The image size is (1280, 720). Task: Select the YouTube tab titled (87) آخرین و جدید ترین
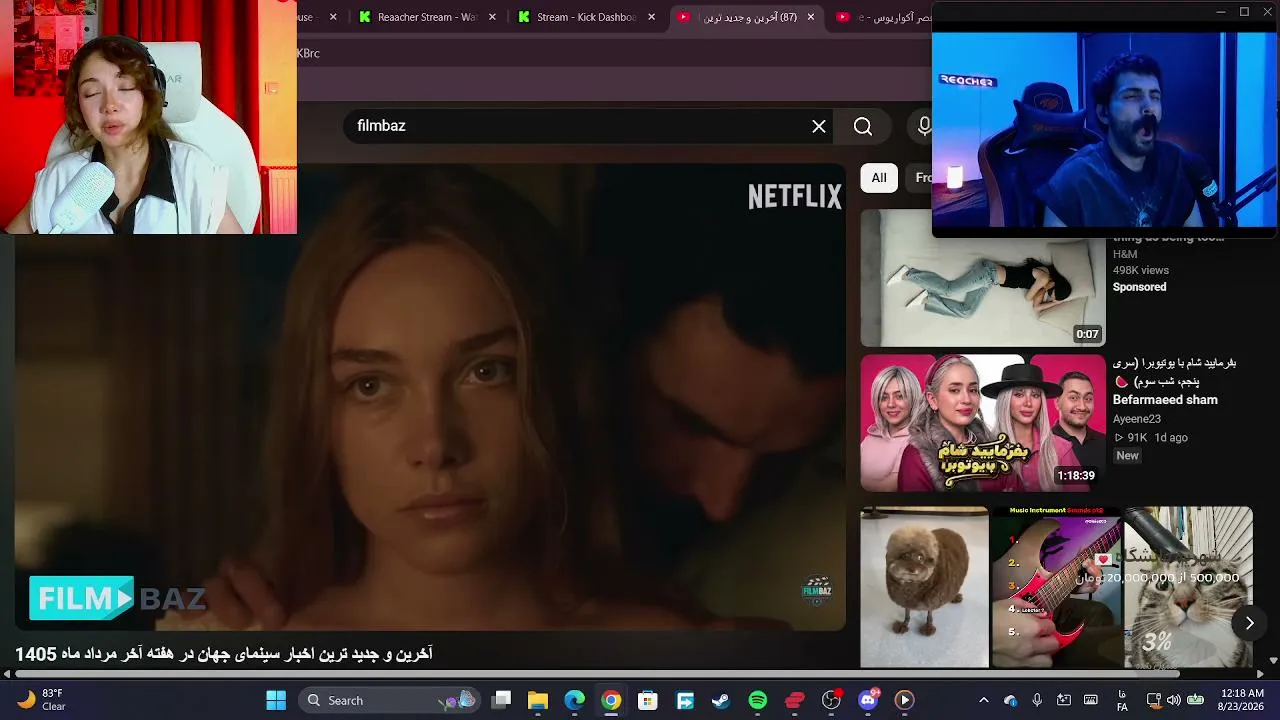click(746, 17)
